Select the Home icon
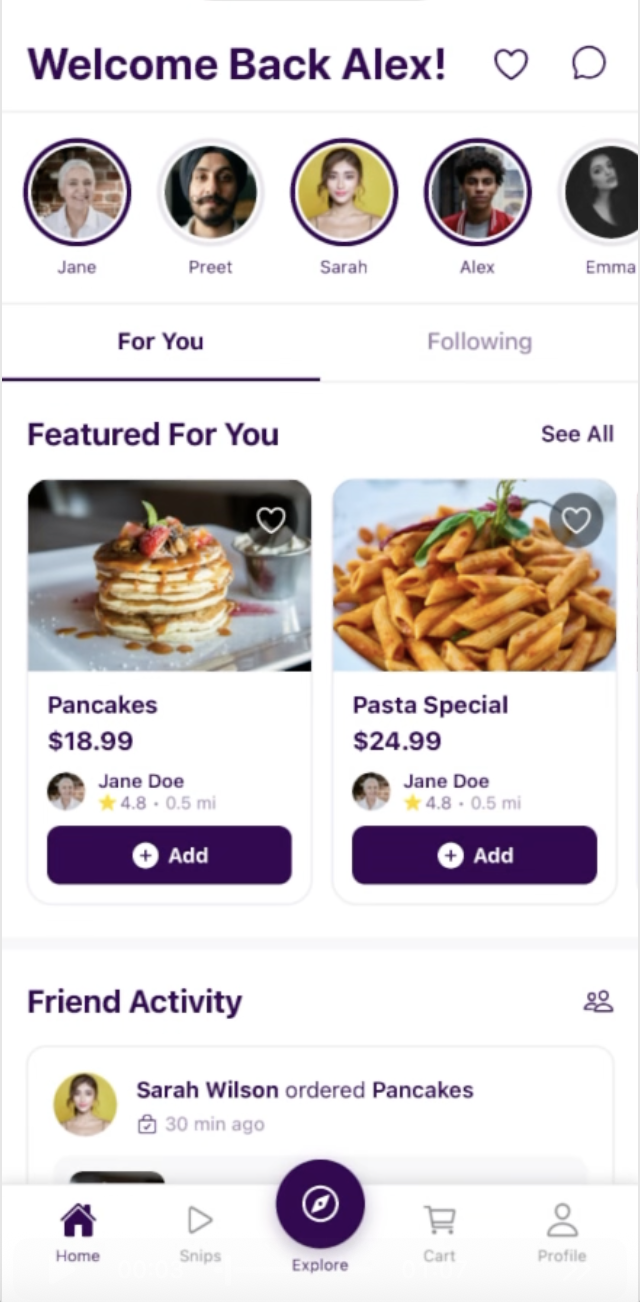 [x=77, y=1220]
